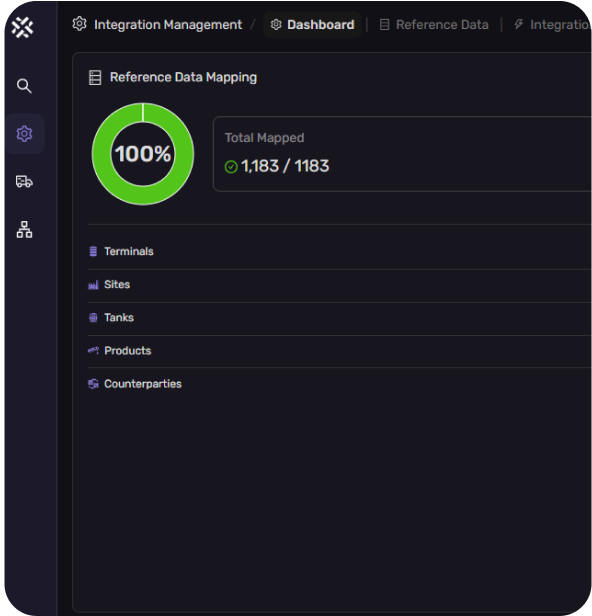The height and width of the screenshot is (616, 592).
Task: Open the delivery truck sidebar icon
Action: point(24,182)
